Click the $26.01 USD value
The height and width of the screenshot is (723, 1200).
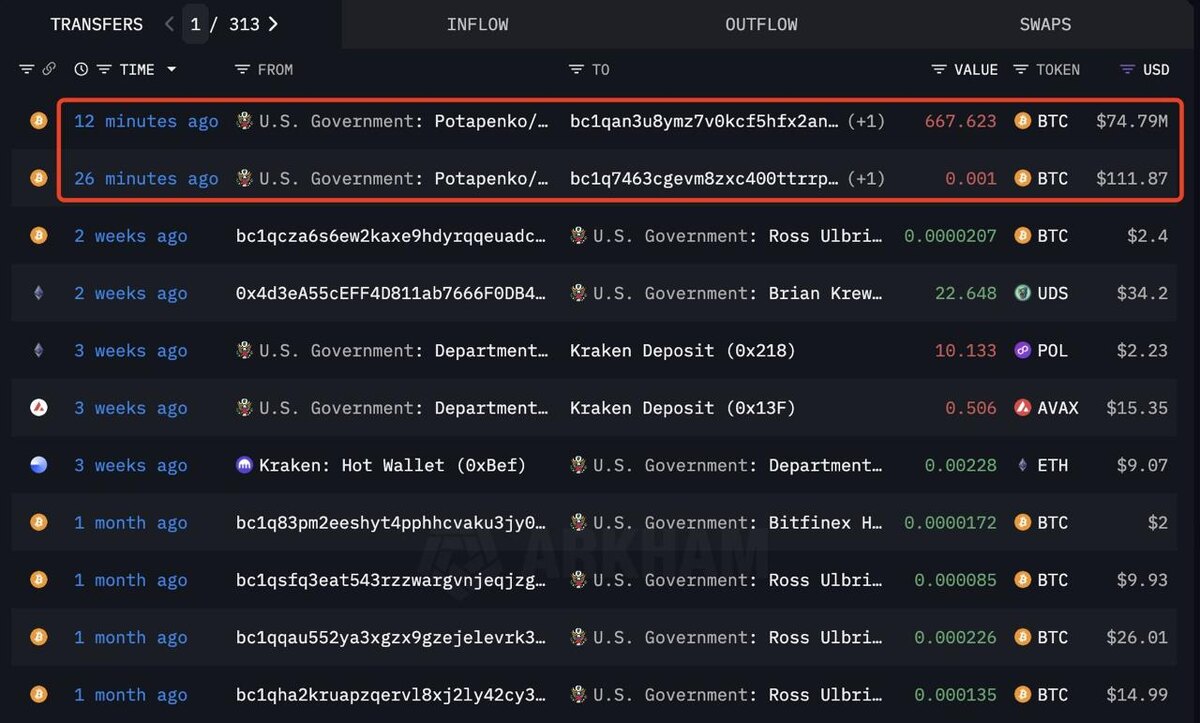pyautogui.click(x=1137, y=637)
